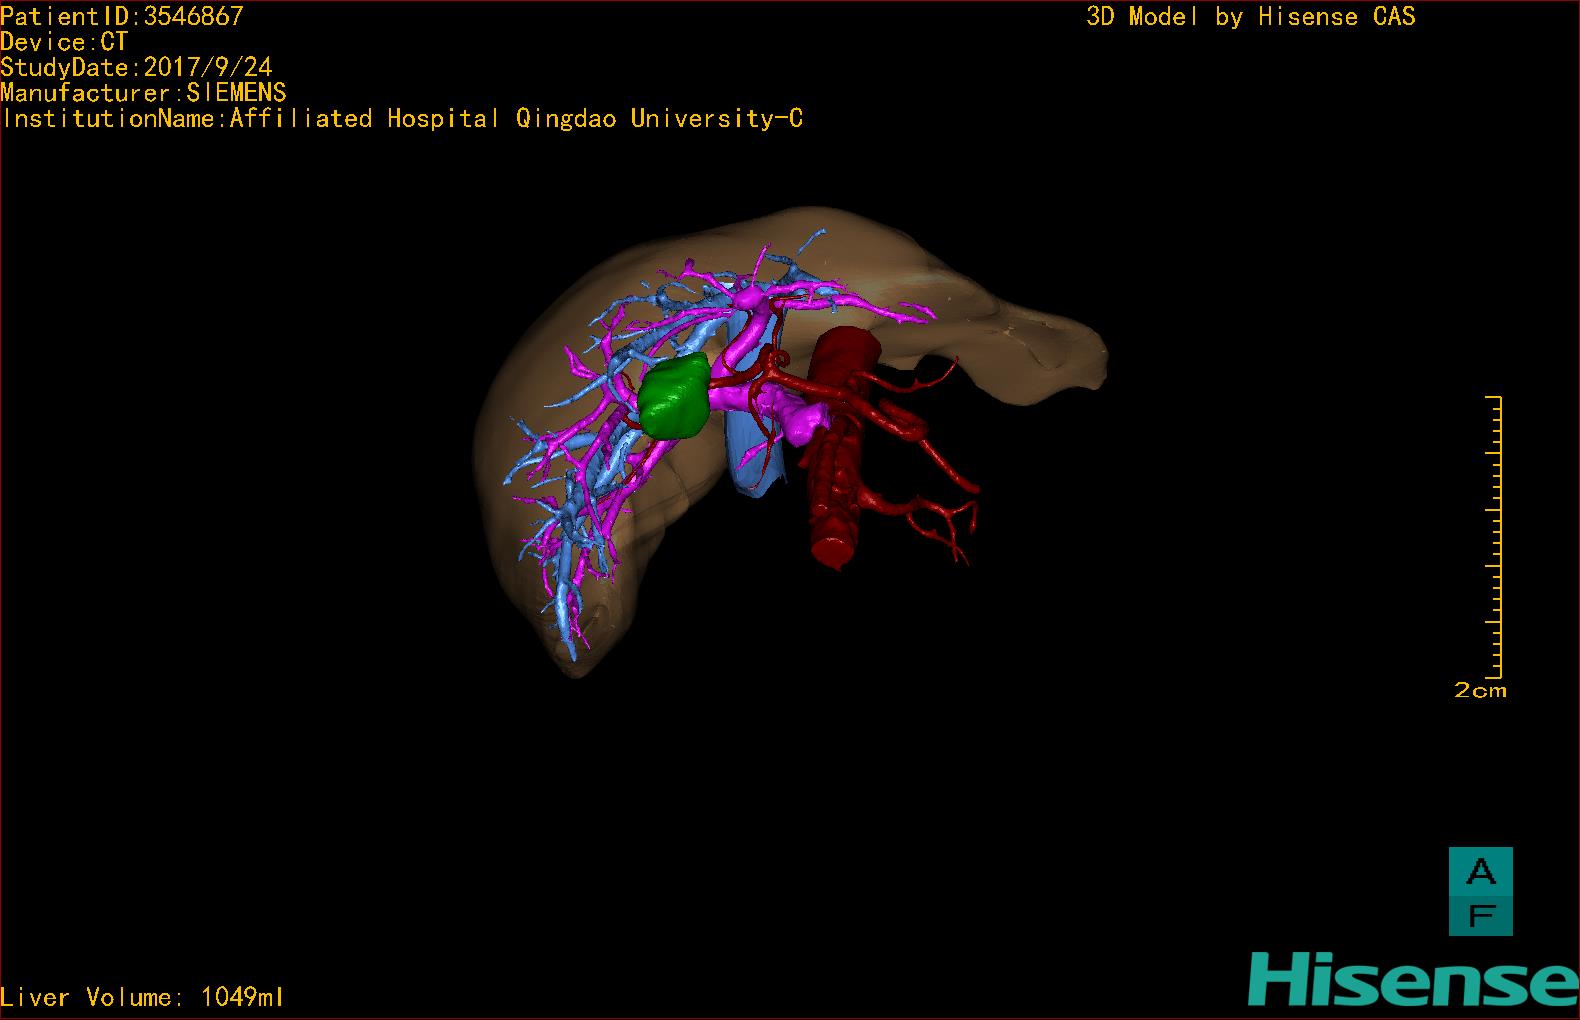Viewport: 1580px width, 1020px height.
Task: Click the Liver Volume: 1049ml text
Action: (142, 997)
